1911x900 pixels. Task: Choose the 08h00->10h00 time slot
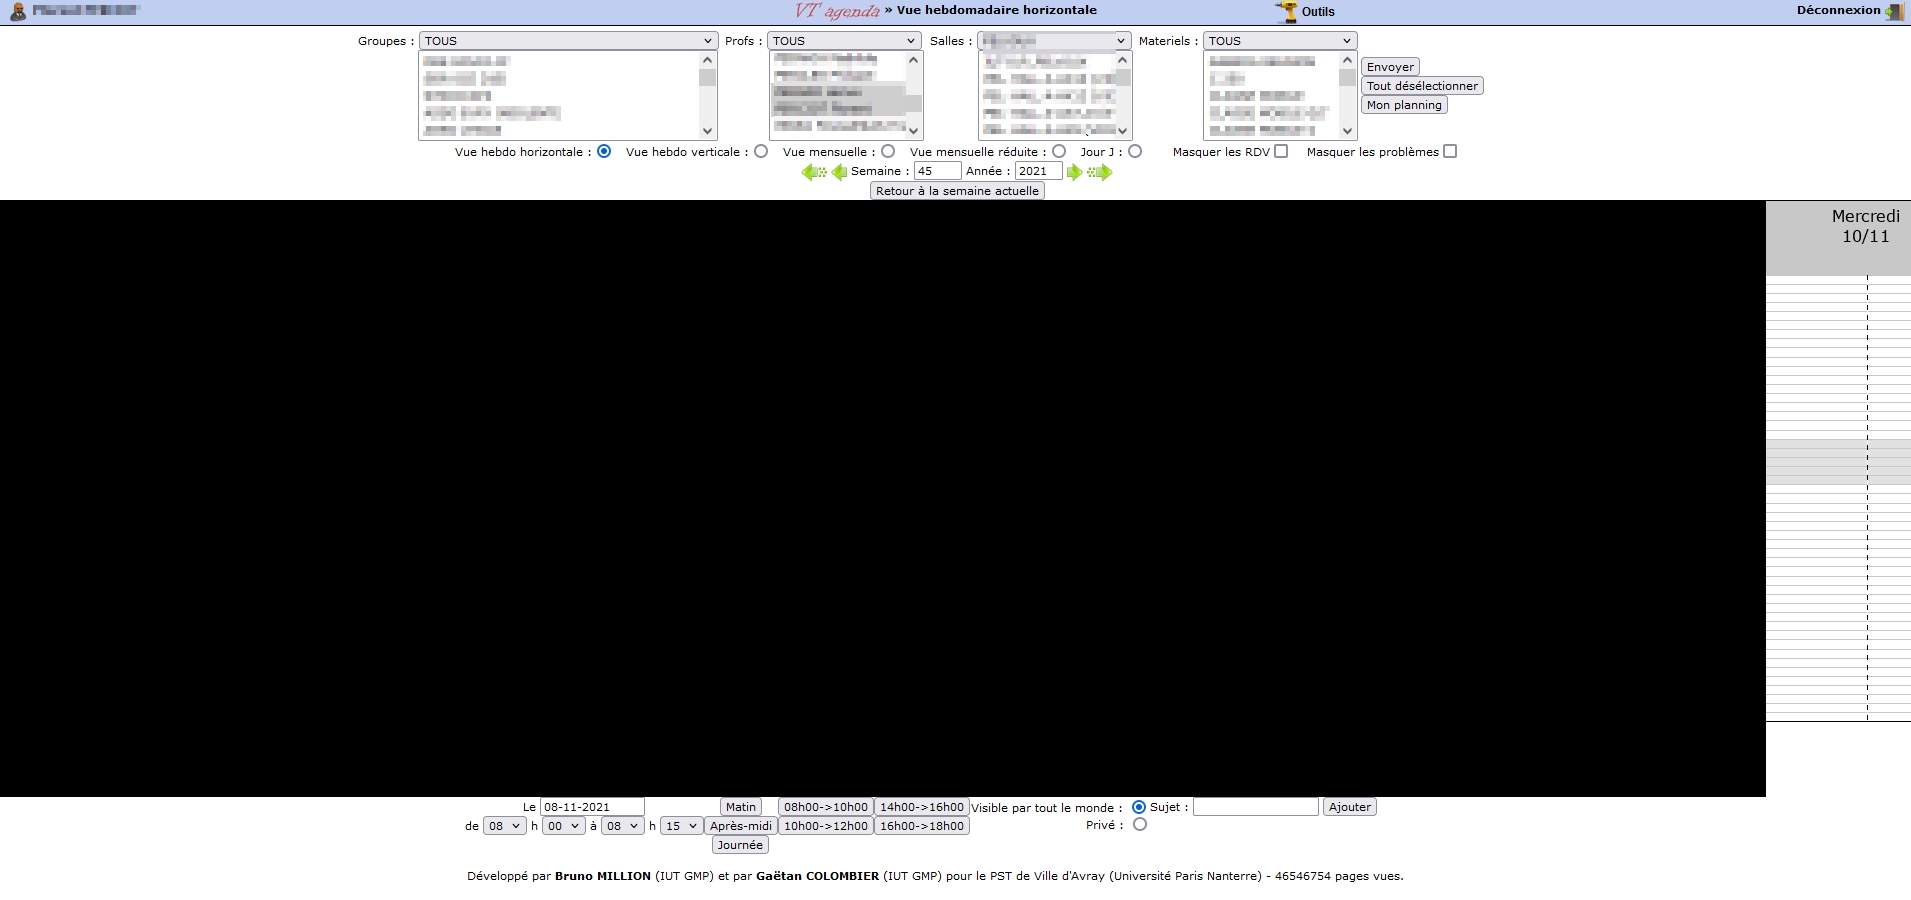826,807
